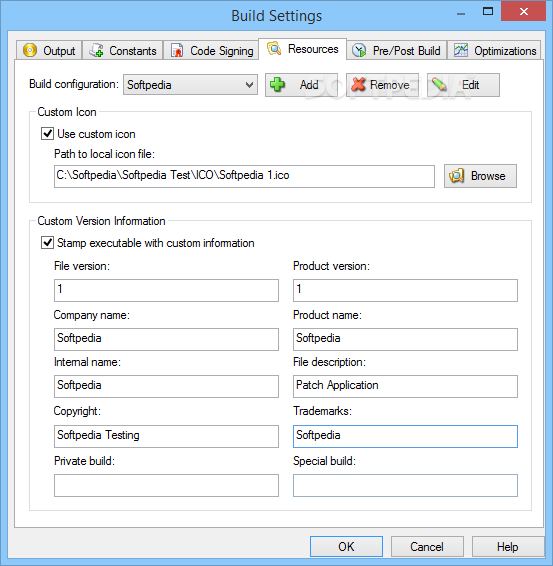Focus the Company name field
This screenshot has width=553, height=566.
tap(166, 339)
